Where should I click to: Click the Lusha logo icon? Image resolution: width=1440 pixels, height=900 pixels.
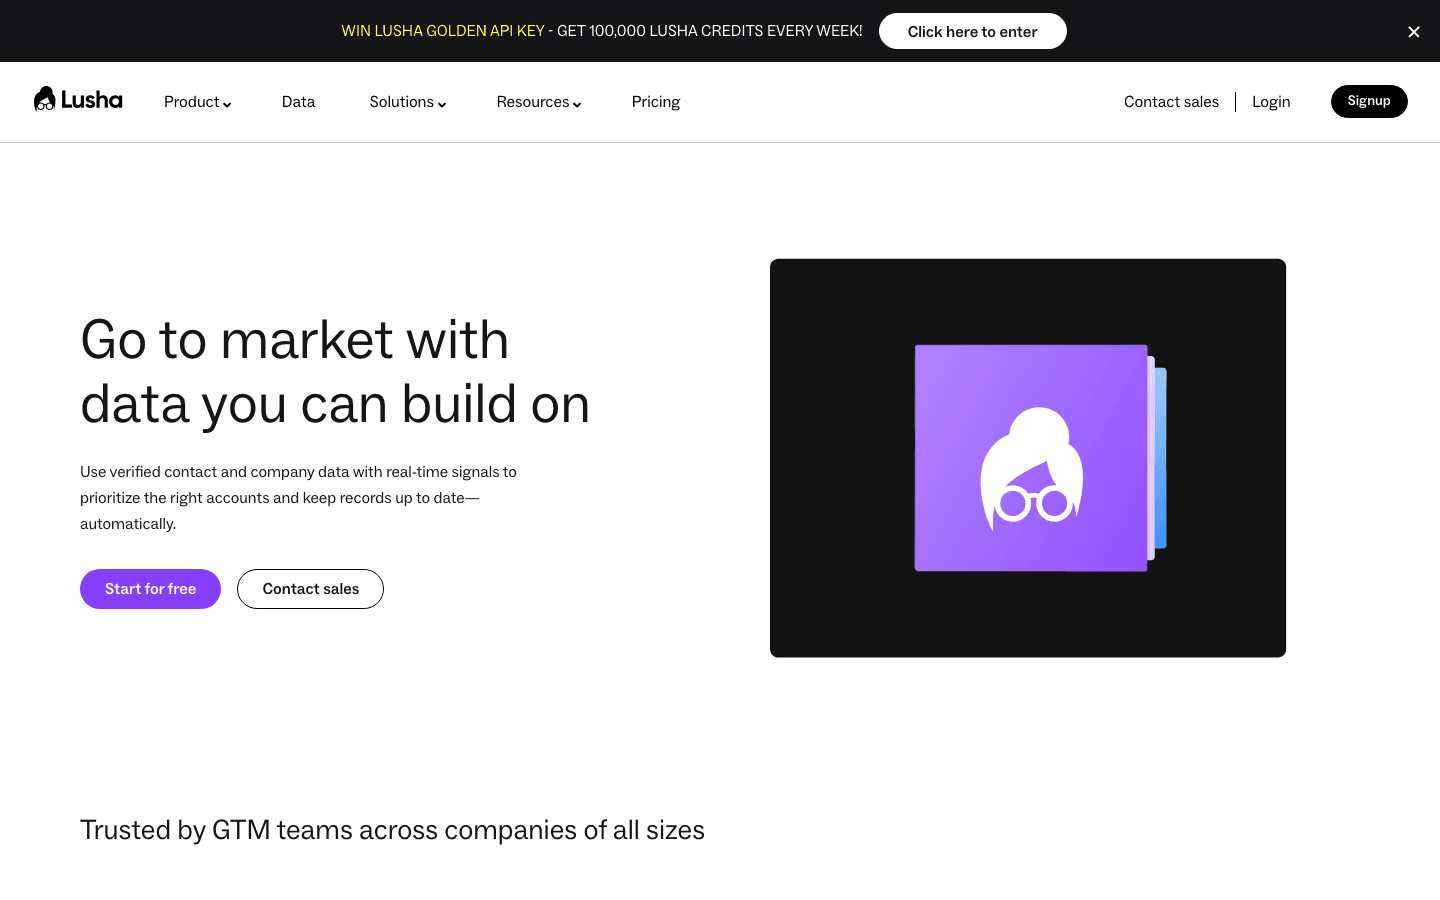point(45,99)
